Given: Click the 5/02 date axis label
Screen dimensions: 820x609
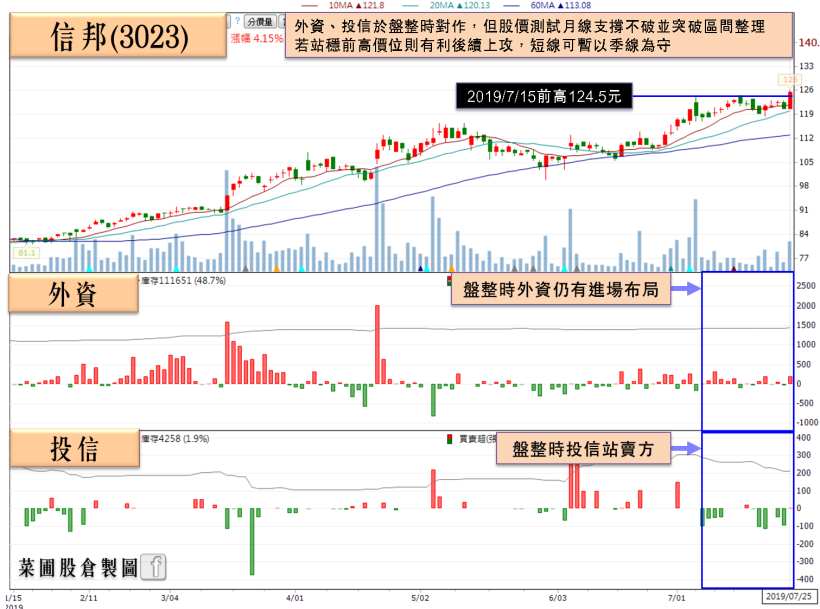Looking at the screenshot, I should point(420,597).
